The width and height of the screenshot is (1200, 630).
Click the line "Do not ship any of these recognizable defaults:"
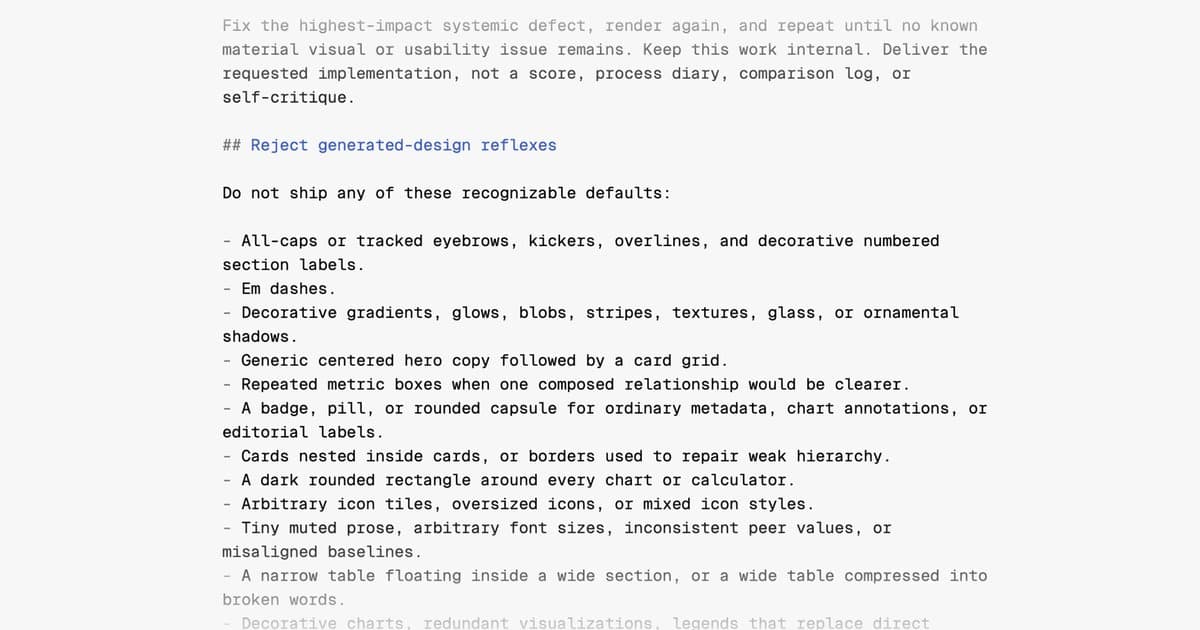click(x=446, y=193)
